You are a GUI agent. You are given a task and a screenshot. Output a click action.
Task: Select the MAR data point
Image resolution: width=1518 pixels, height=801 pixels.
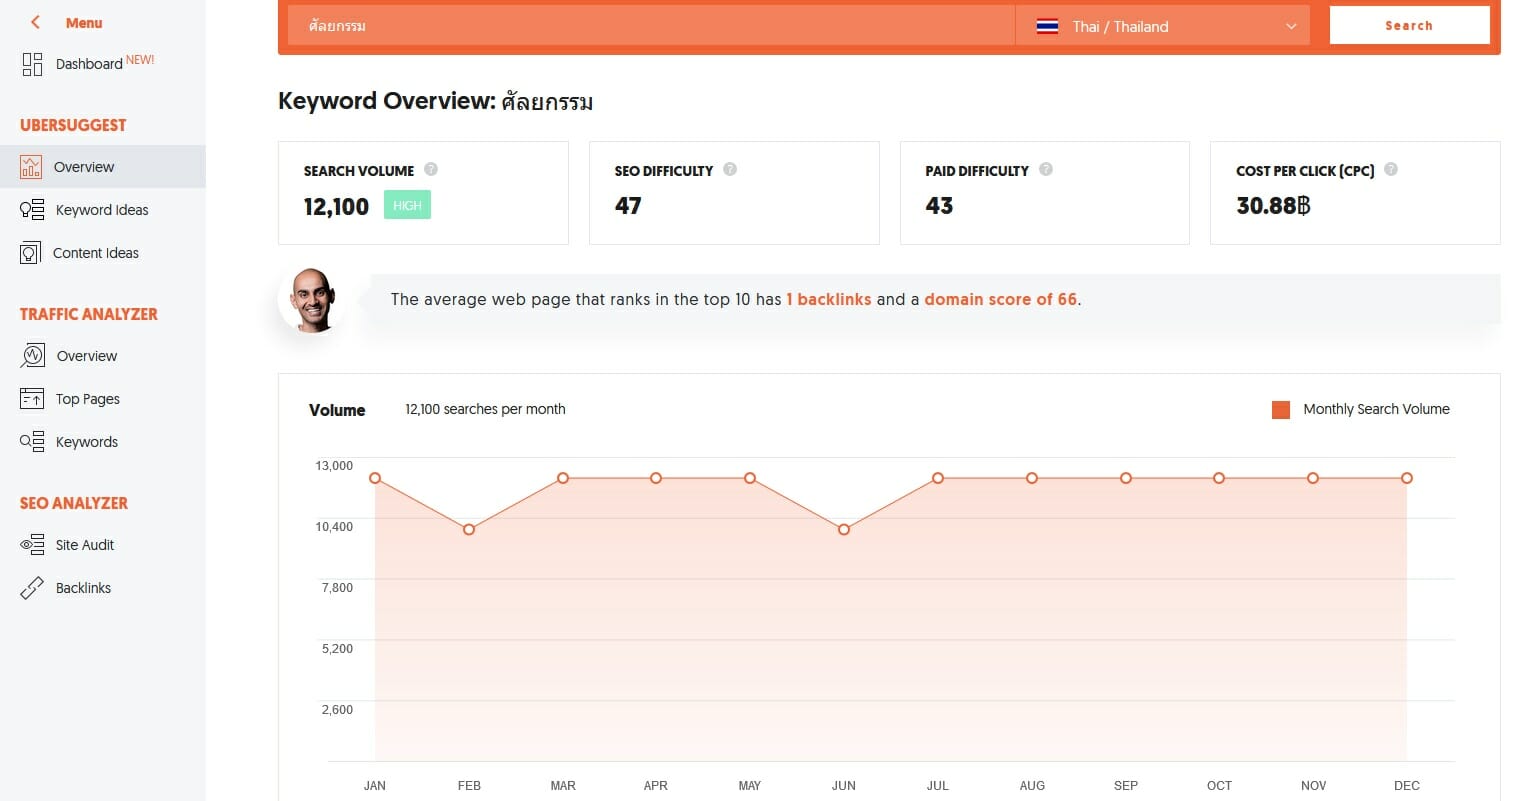563,478
